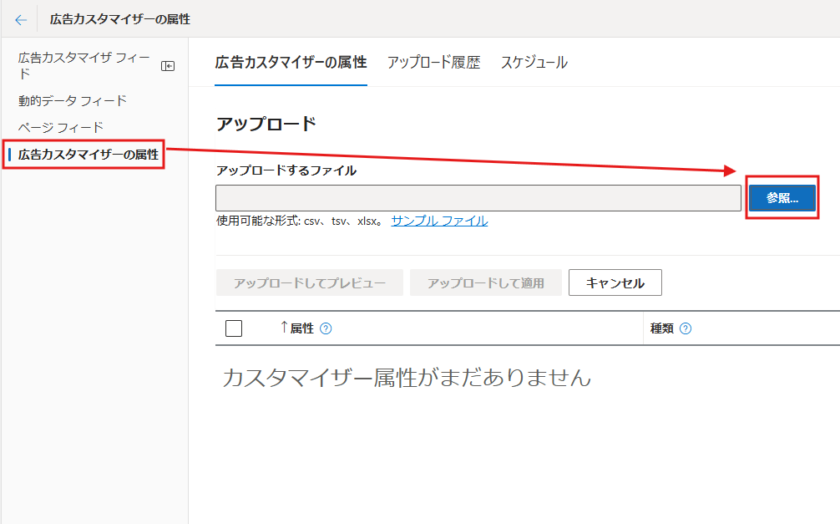Open help icon next to 種類
The image size is (840, 524).
coord(686,328)
